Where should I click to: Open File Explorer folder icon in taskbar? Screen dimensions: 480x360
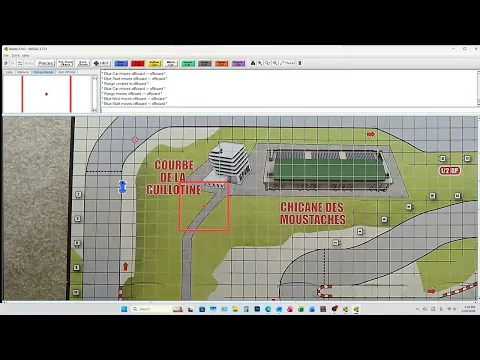[x=235, y=309]
